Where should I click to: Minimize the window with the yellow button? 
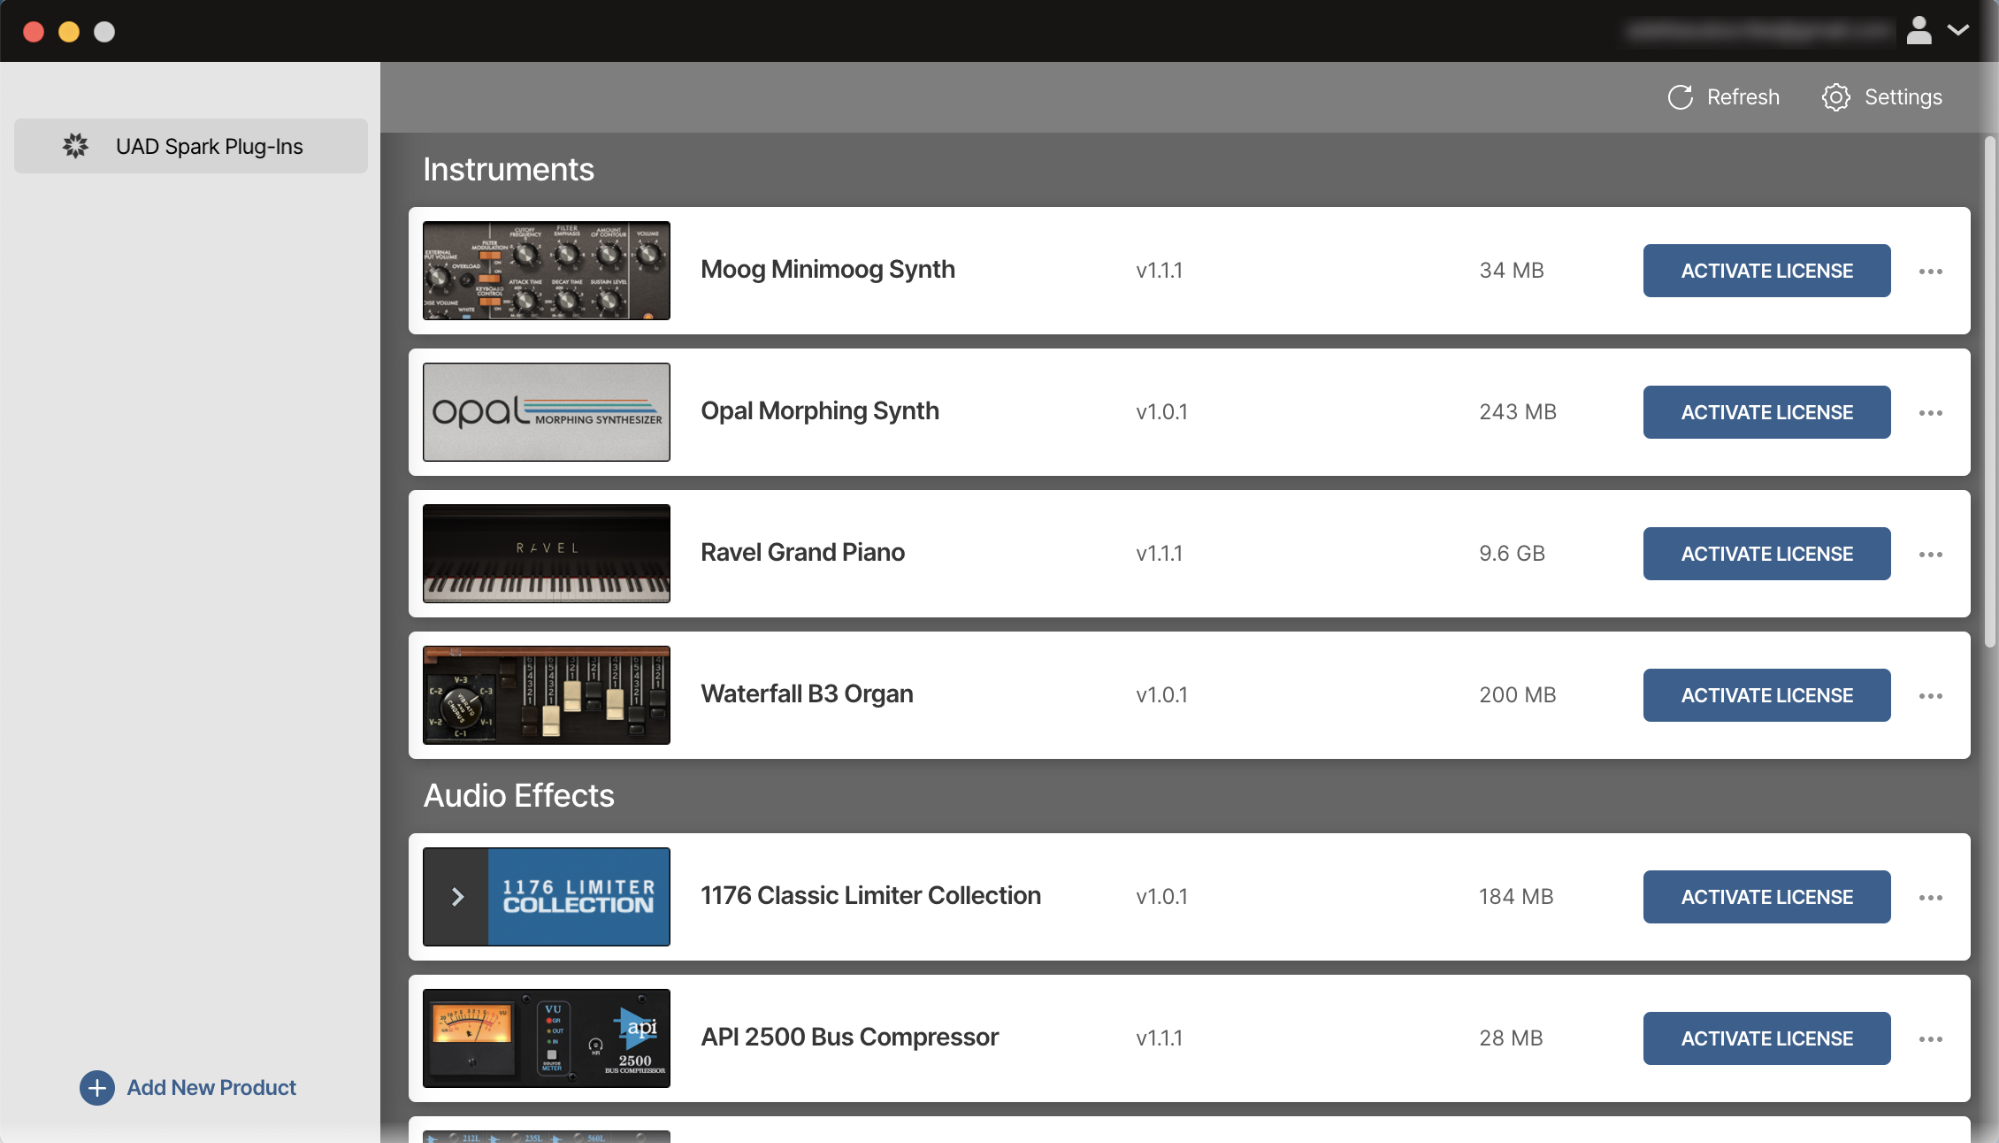69,31
